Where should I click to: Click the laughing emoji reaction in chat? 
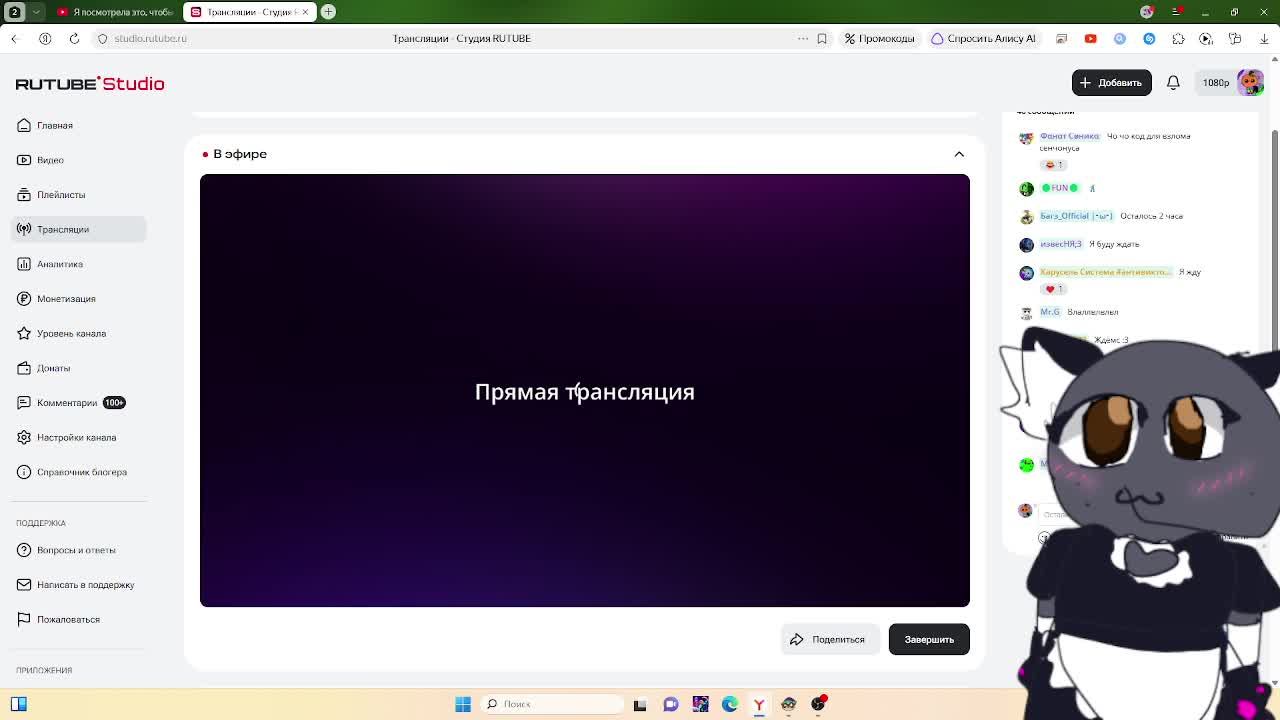(1053, 165)
